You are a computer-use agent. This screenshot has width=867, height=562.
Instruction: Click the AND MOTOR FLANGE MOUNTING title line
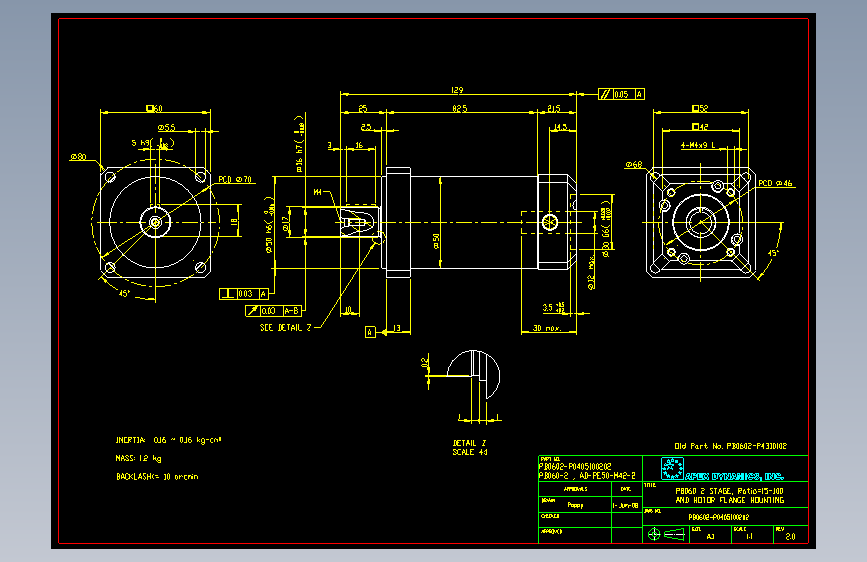(729, 500)
